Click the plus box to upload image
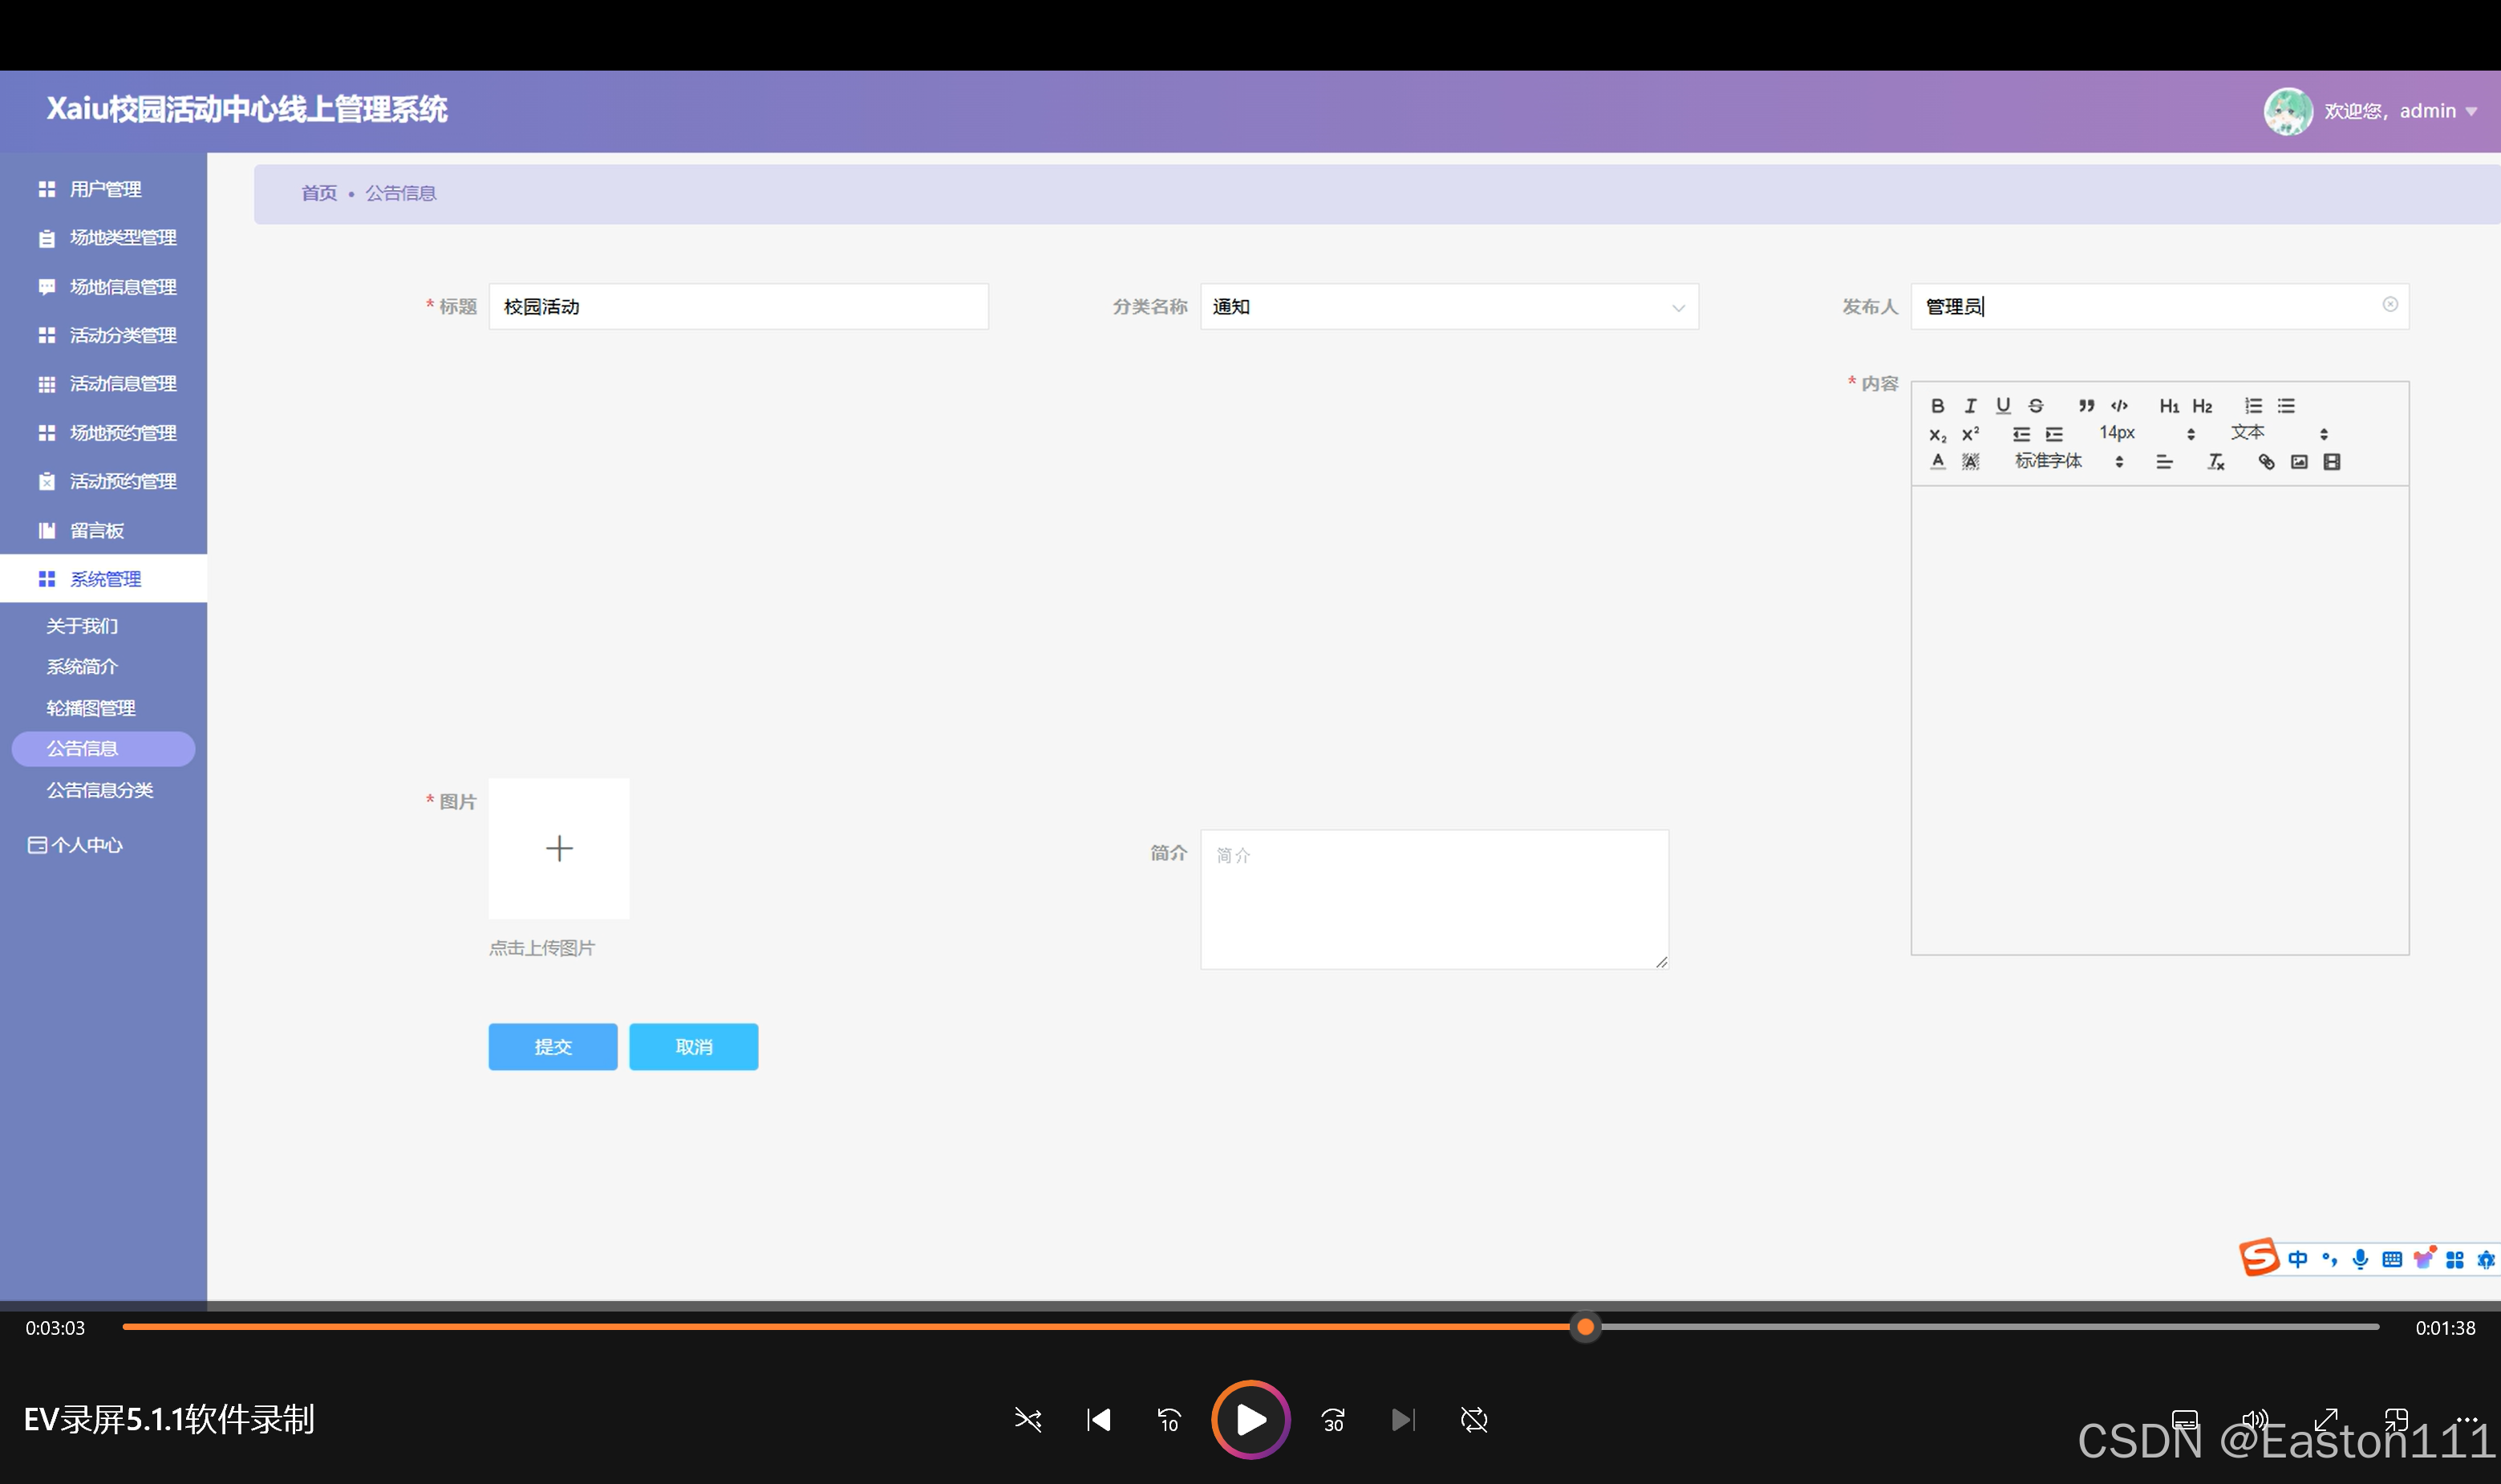The image size is (2501, 1484). click(559, 848)
